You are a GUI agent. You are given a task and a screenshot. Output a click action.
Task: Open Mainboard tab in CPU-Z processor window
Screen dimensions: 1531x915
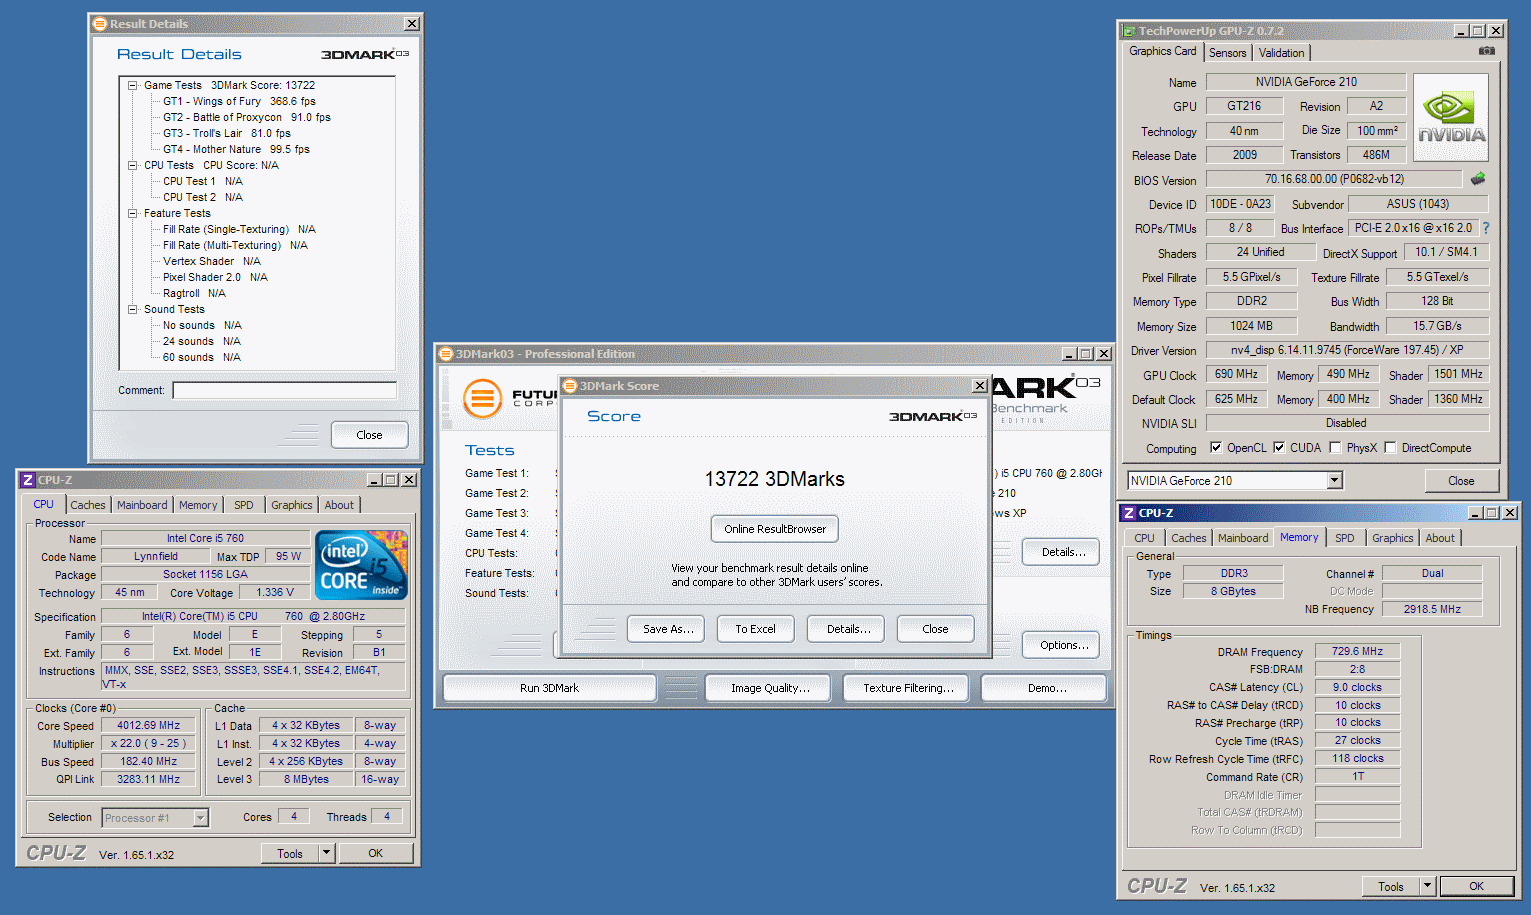tap(142, 505)
